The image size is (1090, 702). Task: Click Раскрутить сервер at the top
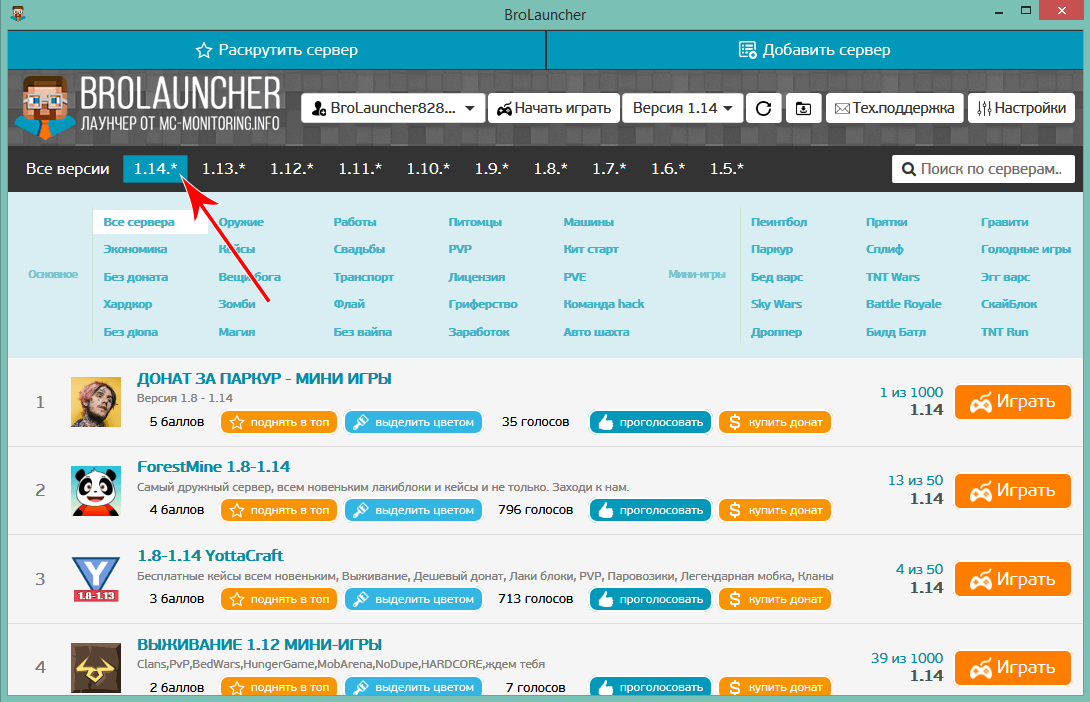[x=277, y=50]
